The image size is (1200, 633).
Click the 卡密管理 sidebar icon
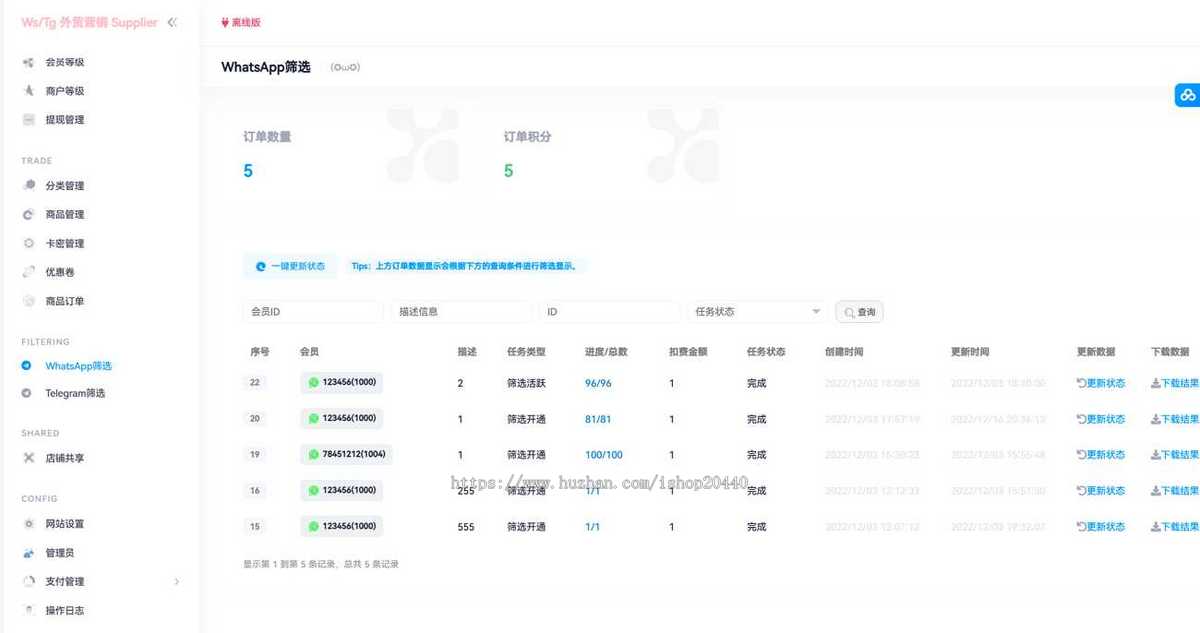(x=29, y=244)
